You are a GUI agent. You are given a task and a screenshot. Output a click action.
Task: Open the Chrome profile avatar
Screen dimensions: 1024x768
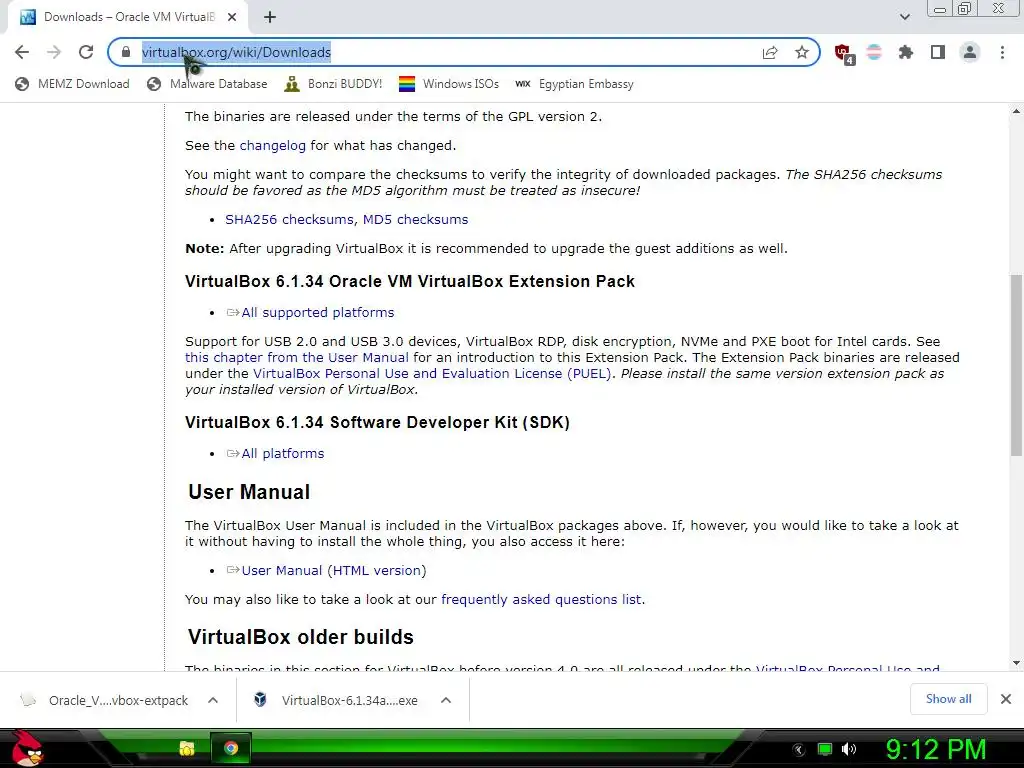click(970, 52)
